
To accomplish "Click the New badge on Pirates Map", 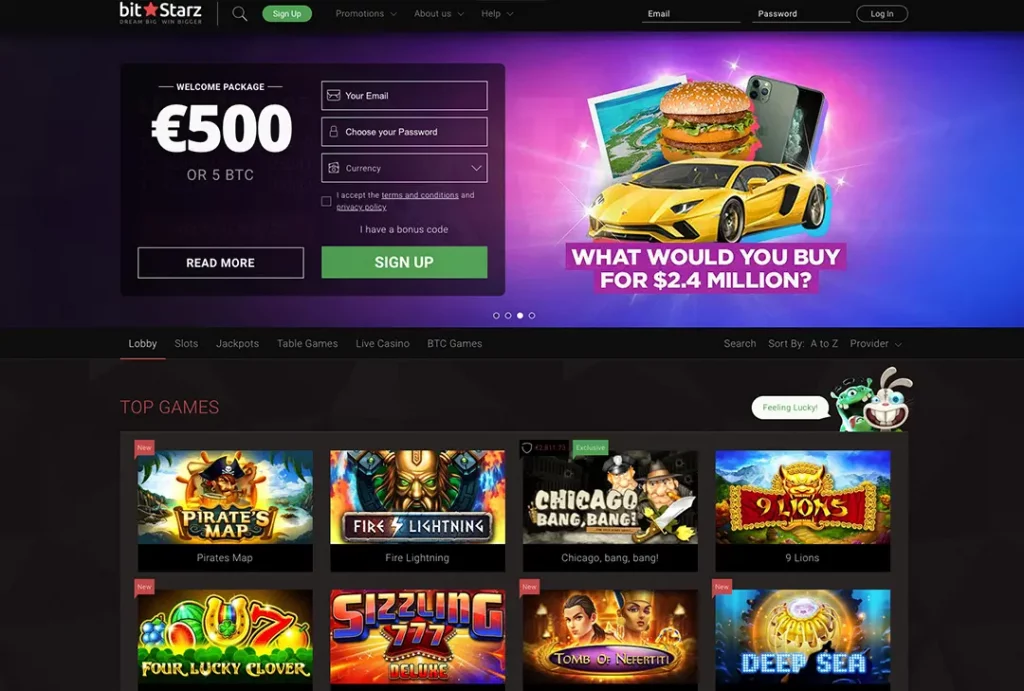I will point(144,447).
